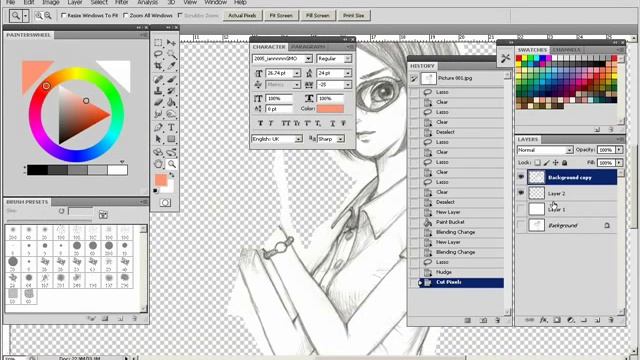640x360 pixels.
Task: Toggle lock position in Layers panel
Action: pos(556,163)
